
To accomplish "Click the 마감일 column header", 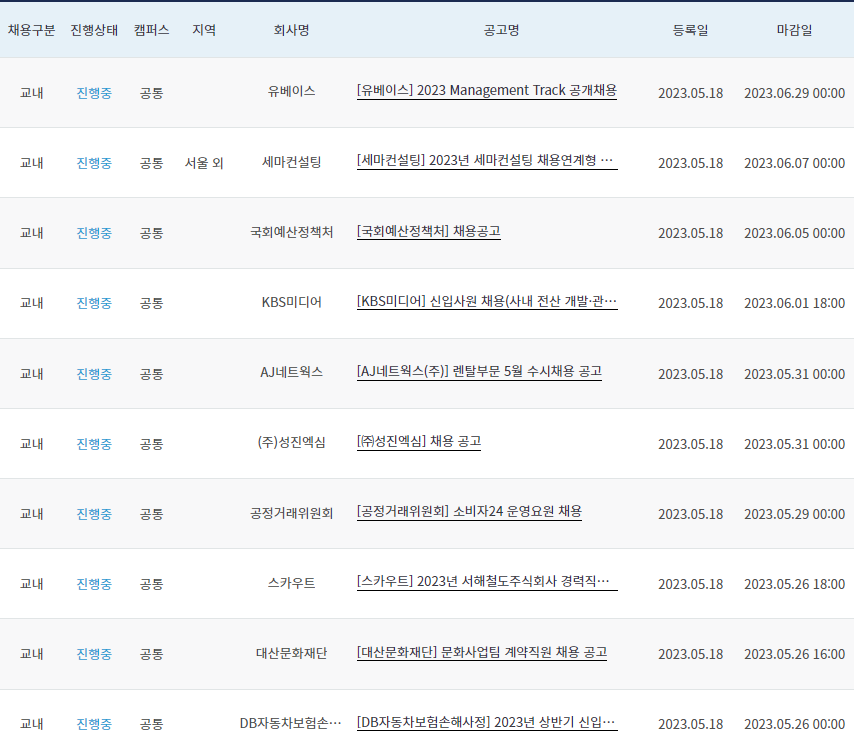I will [794, 30].
